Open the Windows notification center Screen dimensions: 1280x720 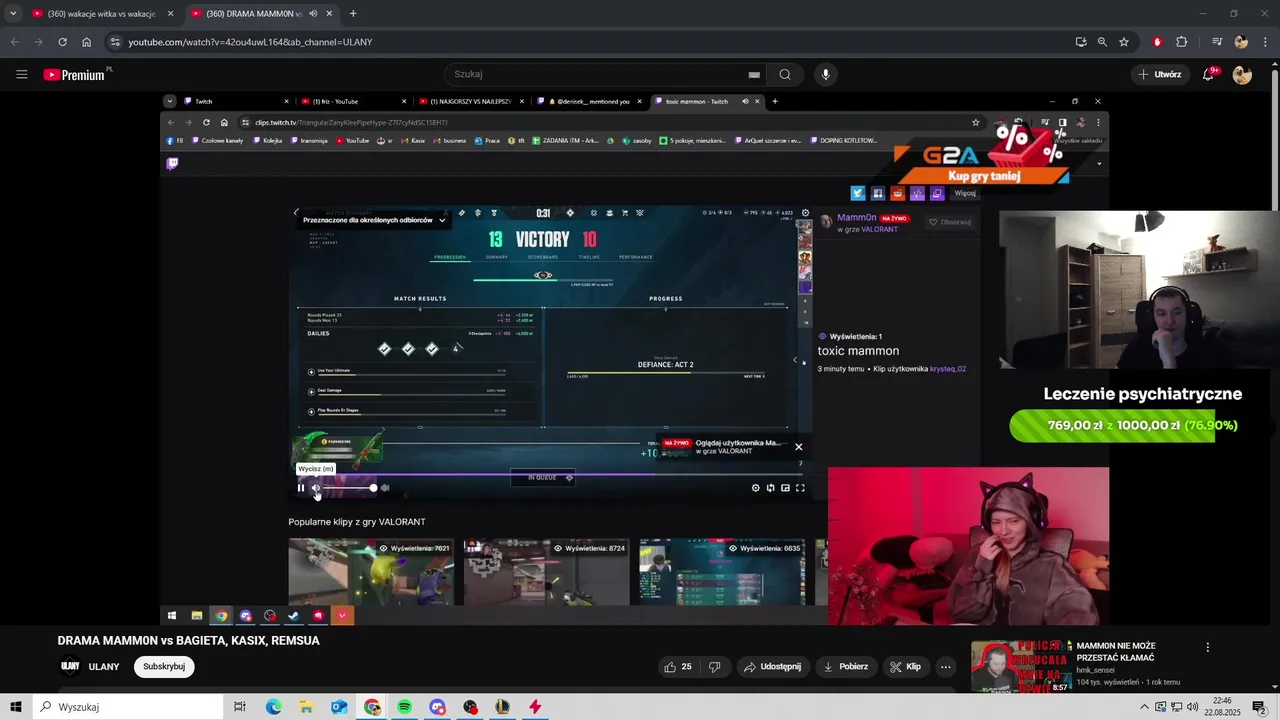[1258, 707]
